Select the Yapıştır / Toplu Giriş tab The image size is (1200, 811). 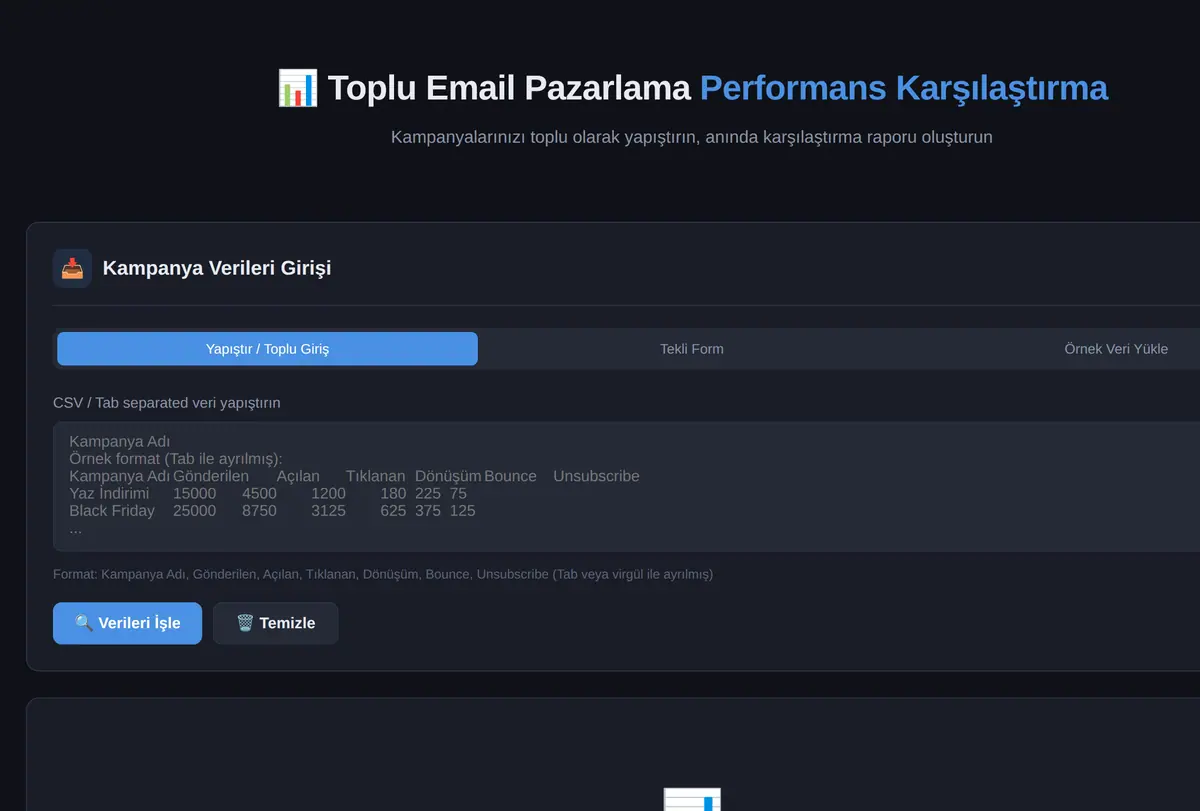(x=267, y=349)
